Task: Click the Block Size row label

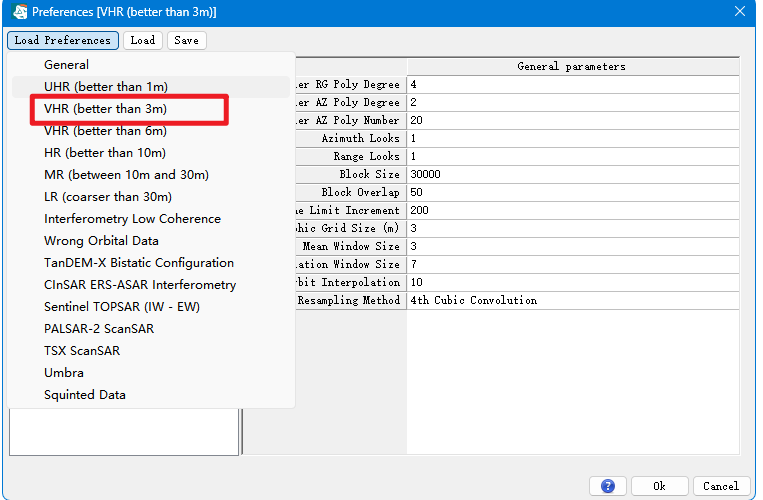Action: [x=351, y=174]
